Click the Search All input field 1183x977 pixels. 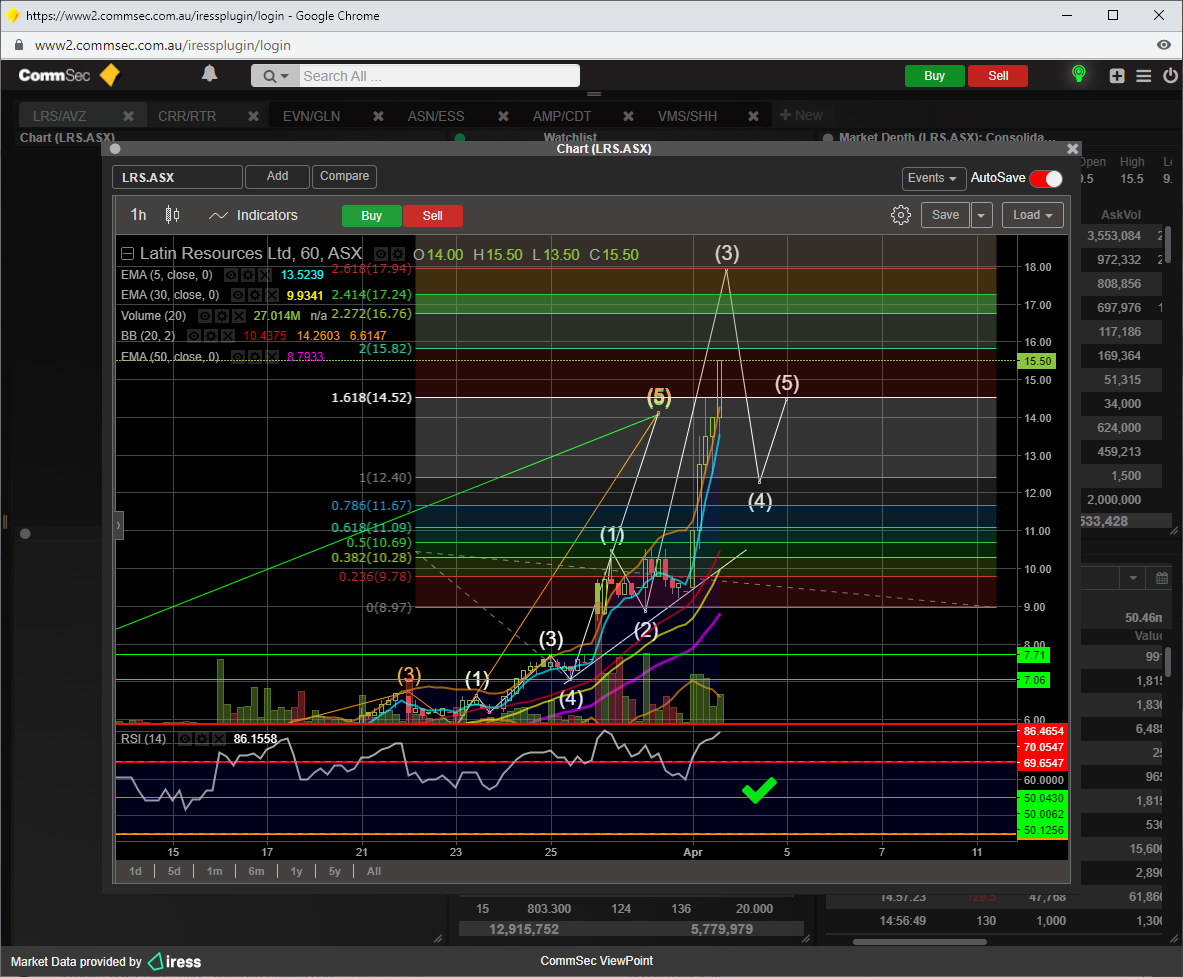coord(440,75)
